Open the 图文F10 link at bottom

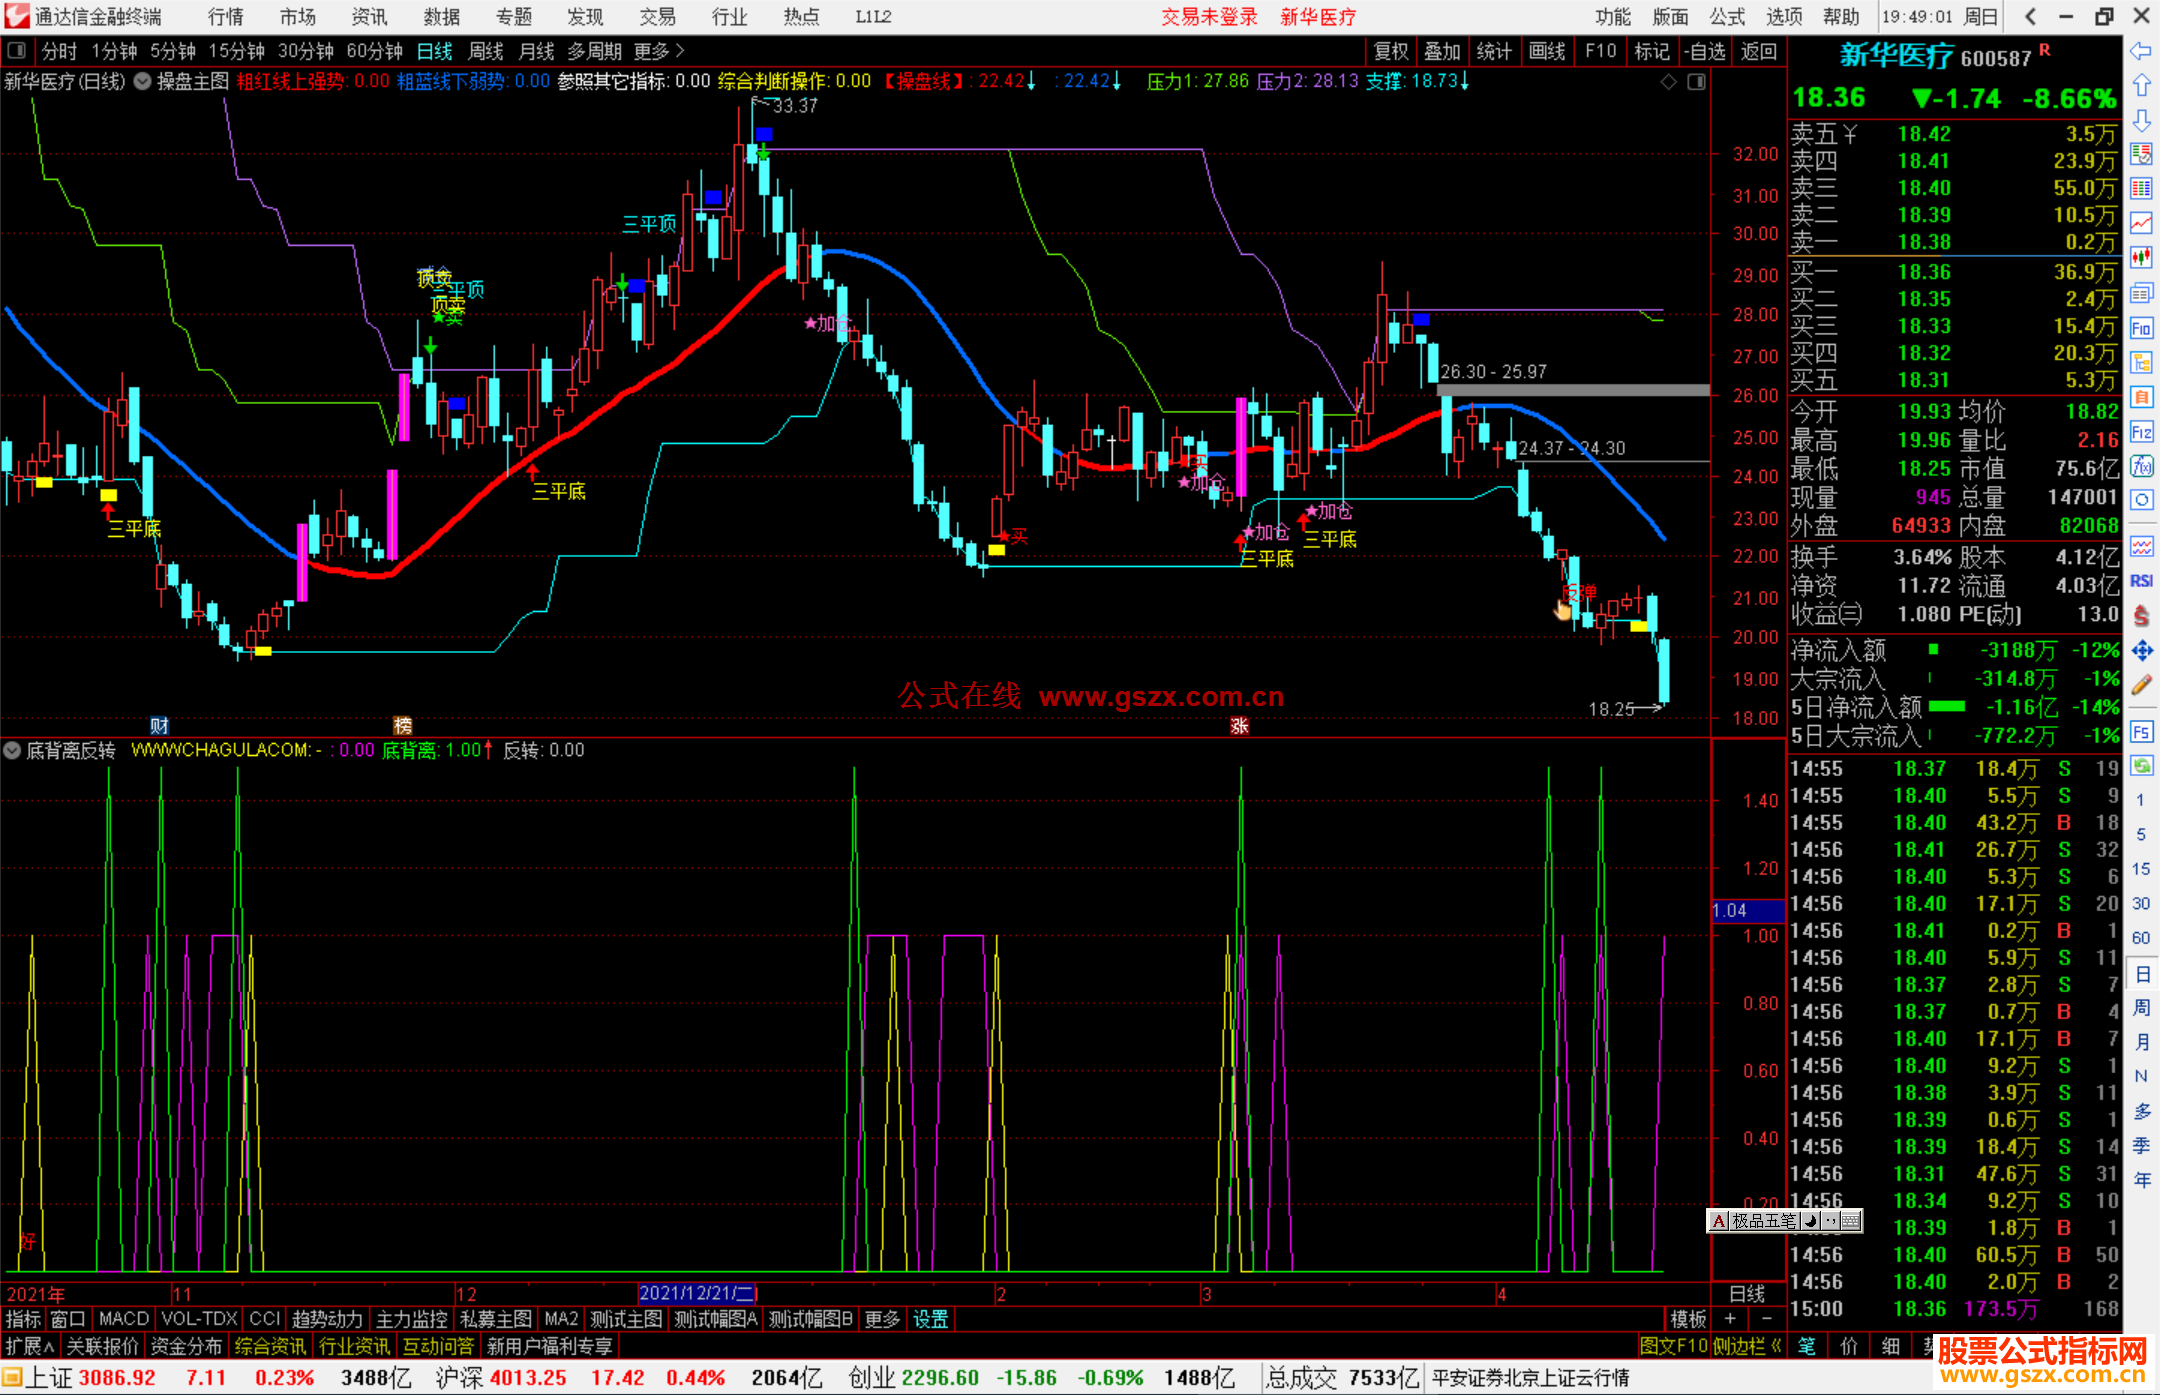click(1673, 1346)
